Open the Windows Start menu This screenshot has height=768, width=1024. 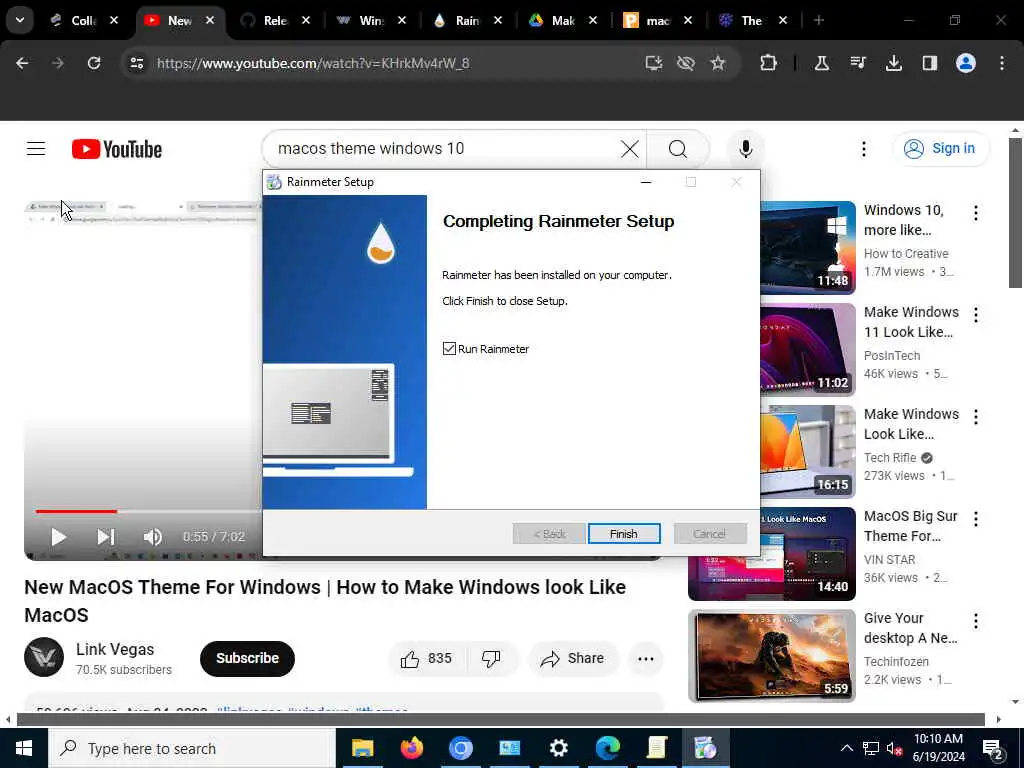[x=24, y=748]
